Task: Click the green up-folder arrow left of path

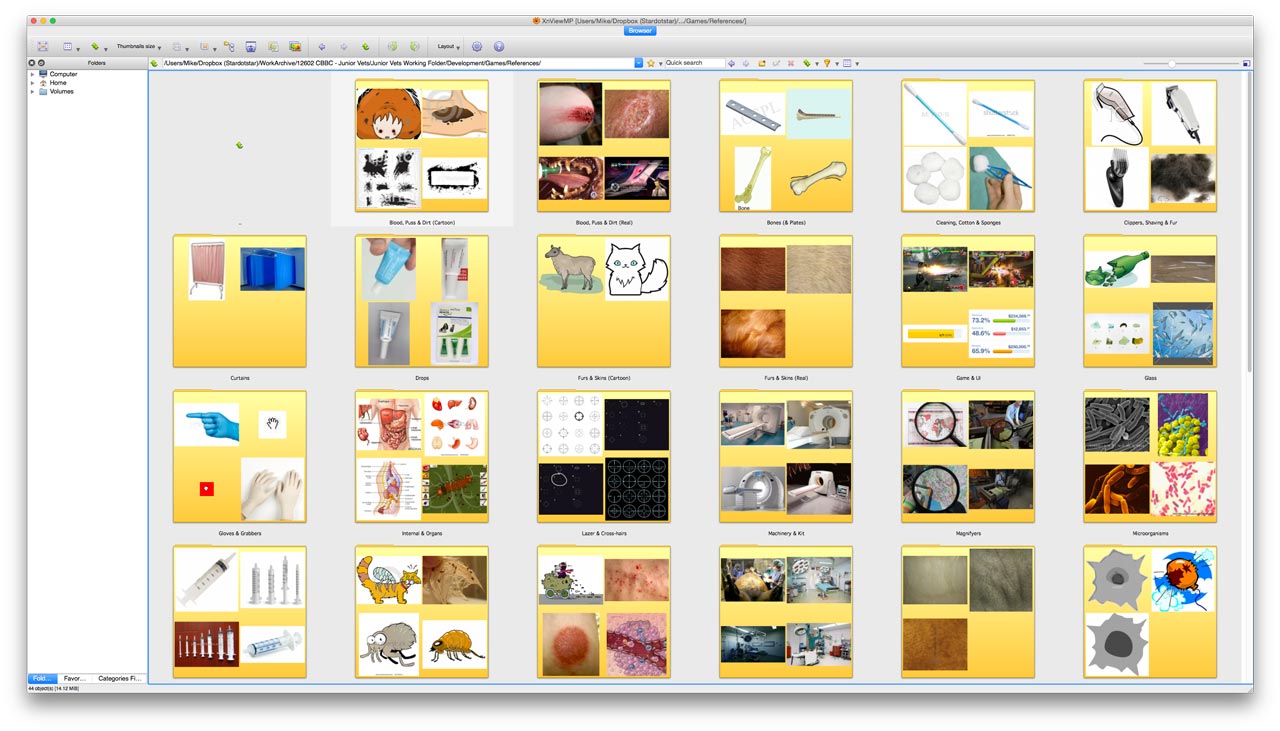Action: [154, 63]
